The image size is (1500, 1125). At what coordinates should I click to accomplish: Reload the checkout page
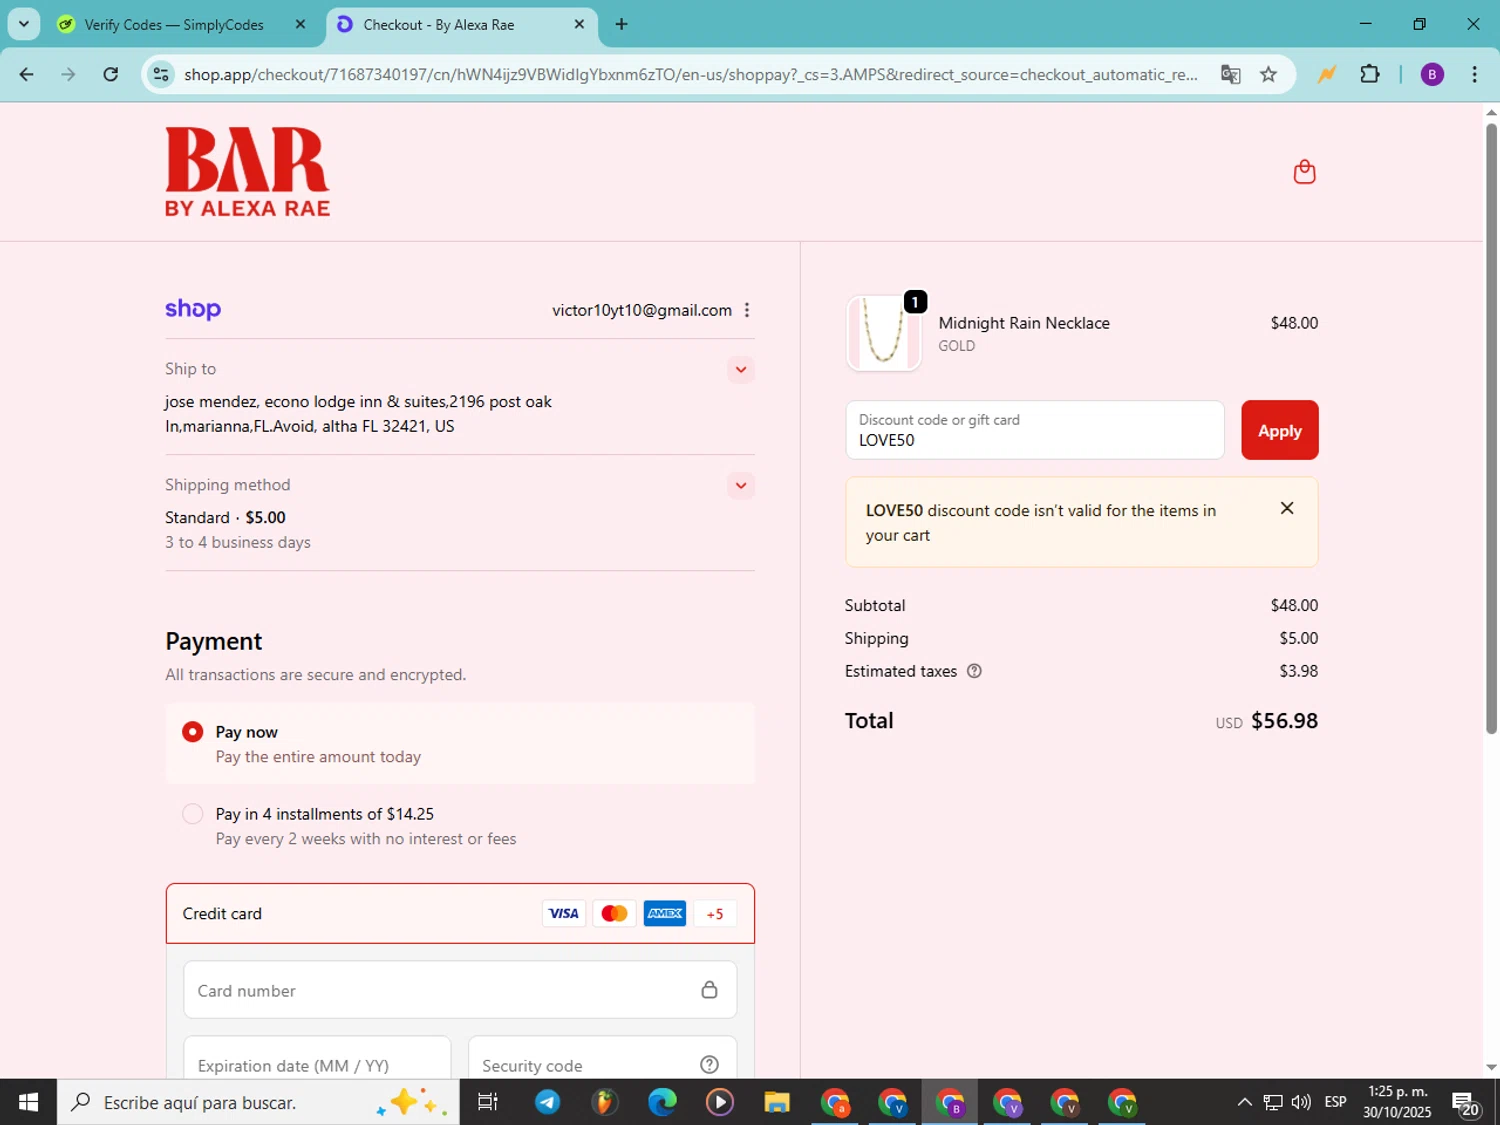111,74
